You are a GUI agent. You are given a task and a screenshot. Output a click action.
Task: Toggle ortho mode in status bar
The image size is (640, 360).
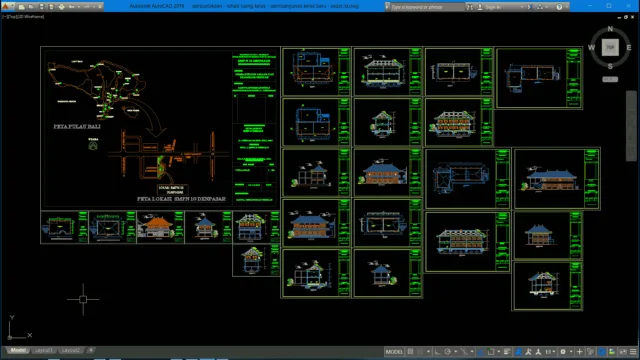click(x=438, y=352)
